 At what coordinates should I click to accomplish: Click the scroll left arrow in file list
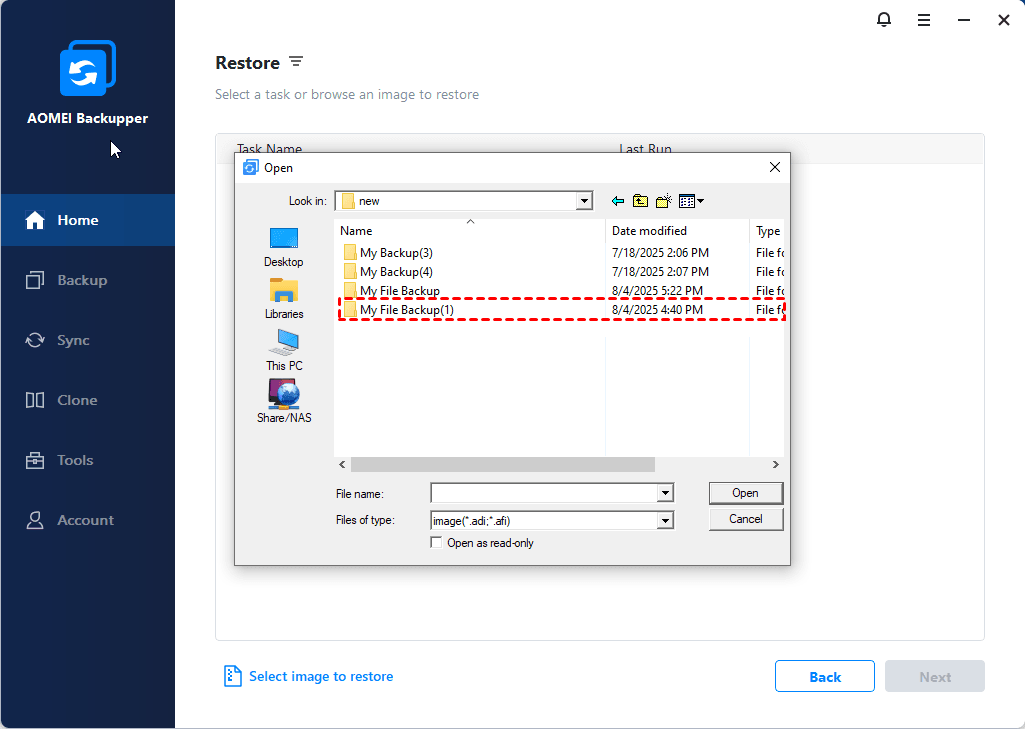[x=343, y=464]
